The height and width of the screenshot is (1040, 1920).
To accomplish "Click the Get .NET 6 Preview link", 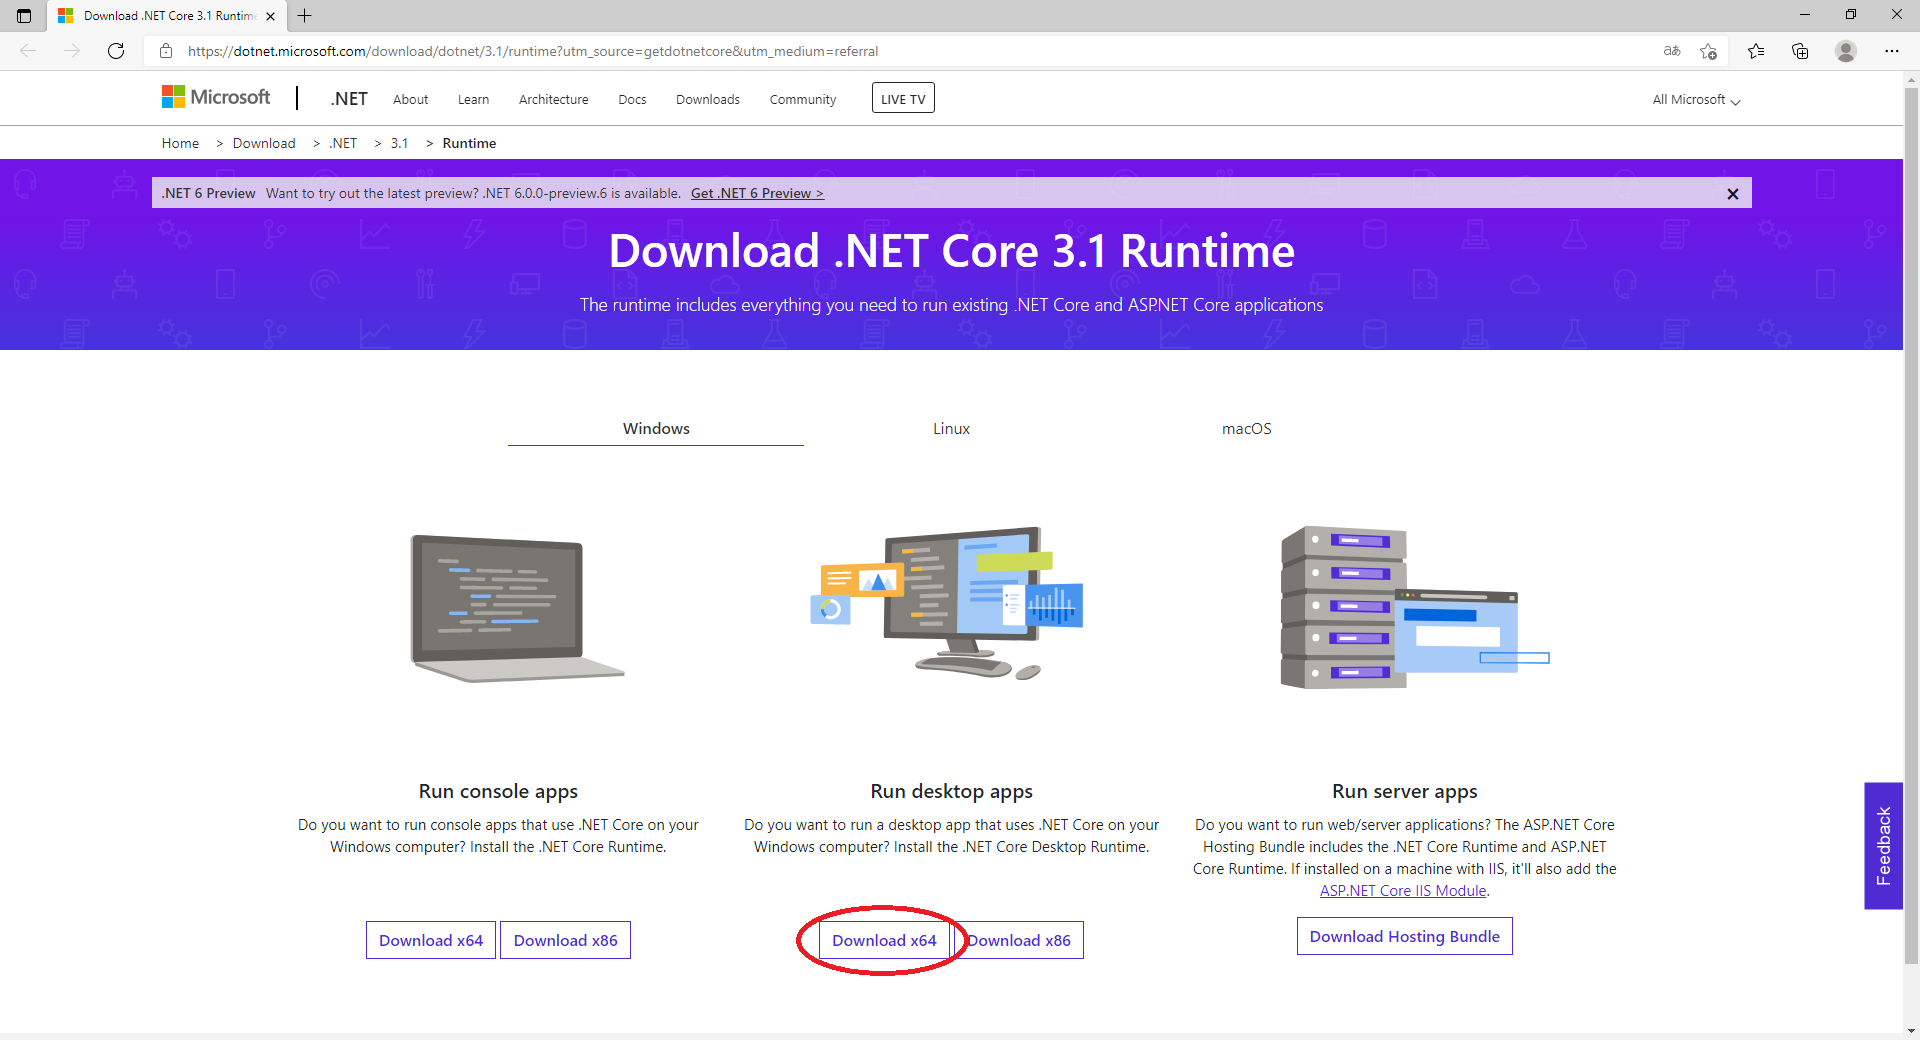I will click(x=757, y=193).
